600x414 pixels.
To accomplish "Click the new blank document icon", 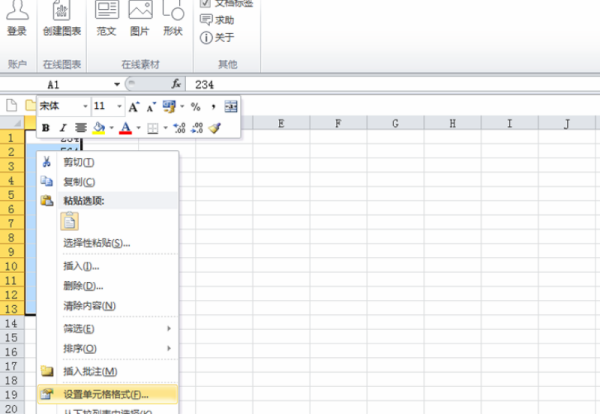I will tap(11, 105).
